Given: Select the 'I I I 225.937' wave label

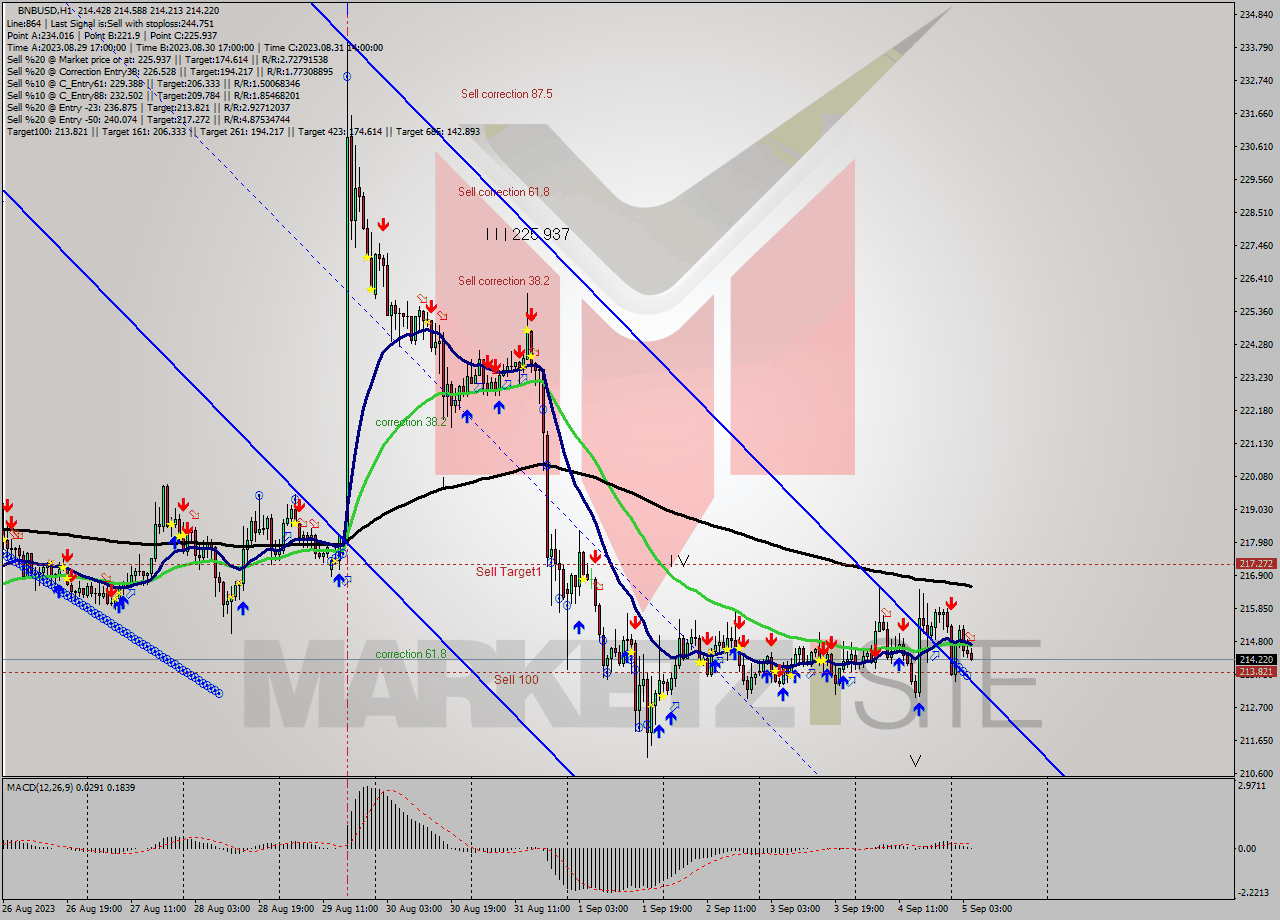Looking at the screenshot, I should [527, 234].
